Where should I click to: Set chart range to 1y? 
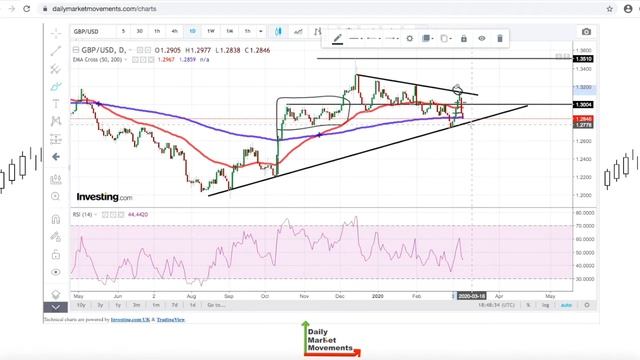click(x=118, y=305)
